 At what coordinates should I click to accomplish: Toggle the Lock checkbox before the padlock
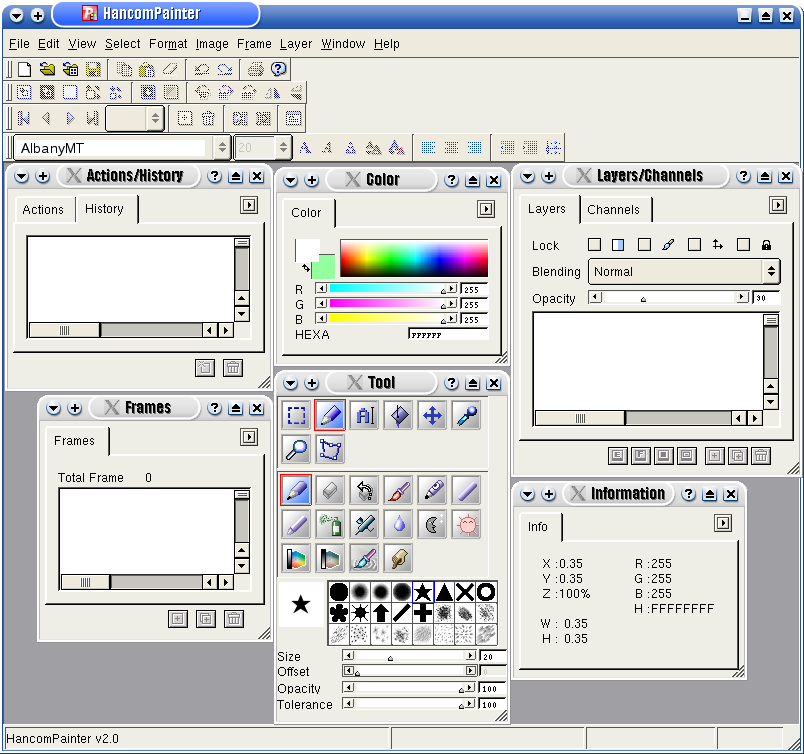(x=743, y=245)
